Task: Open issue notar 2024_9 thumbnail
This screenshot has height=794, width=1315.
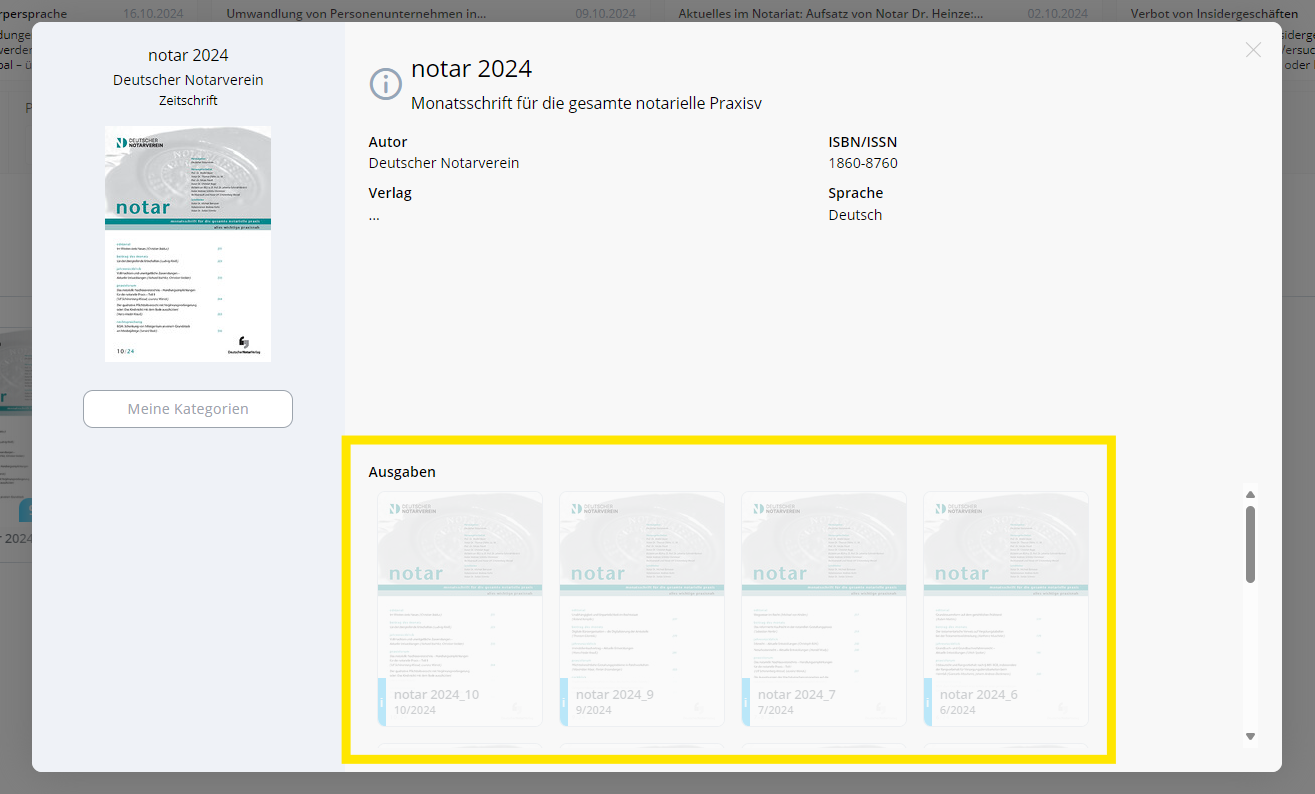Action: (x=642, y=608)
